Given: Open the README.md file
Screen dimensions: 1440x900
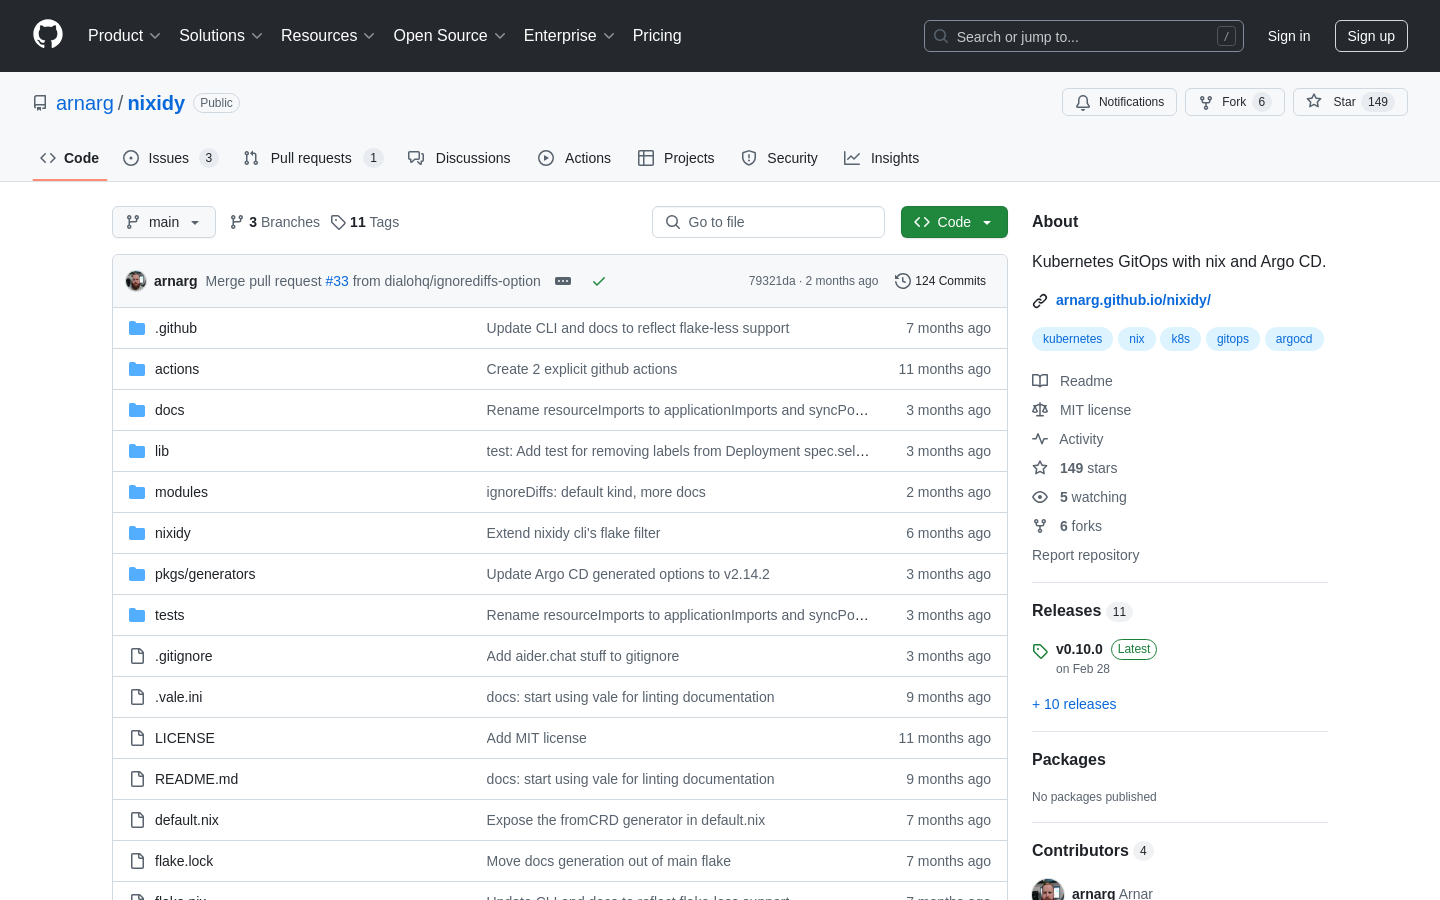Looking at the screenshot, I should 197,779.
